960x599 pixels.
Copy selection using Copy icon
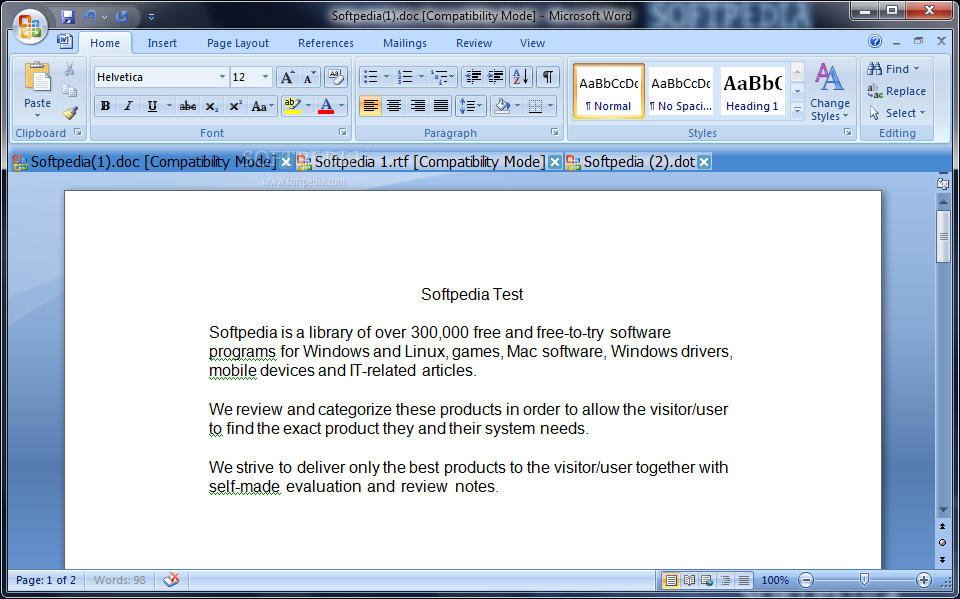[69, 91]
